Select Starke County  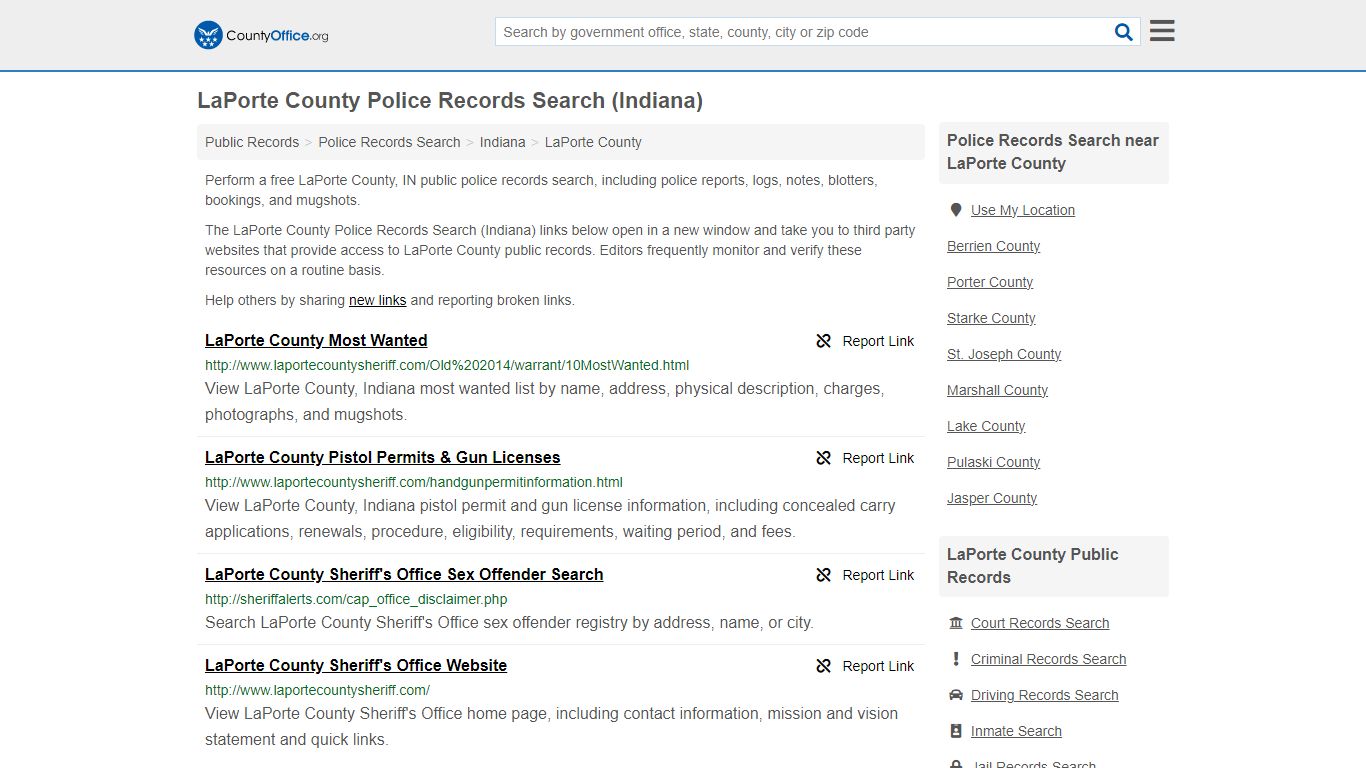point(991,318)
